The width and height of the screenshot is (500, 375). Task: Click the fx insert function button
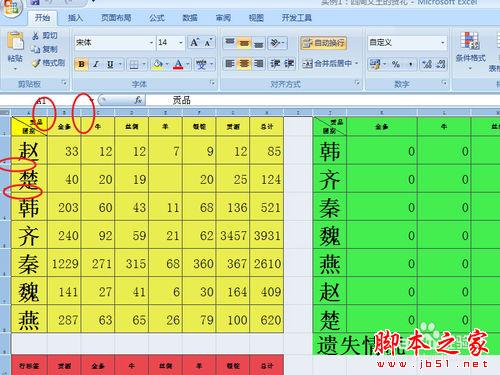click(x=138, y=100)
